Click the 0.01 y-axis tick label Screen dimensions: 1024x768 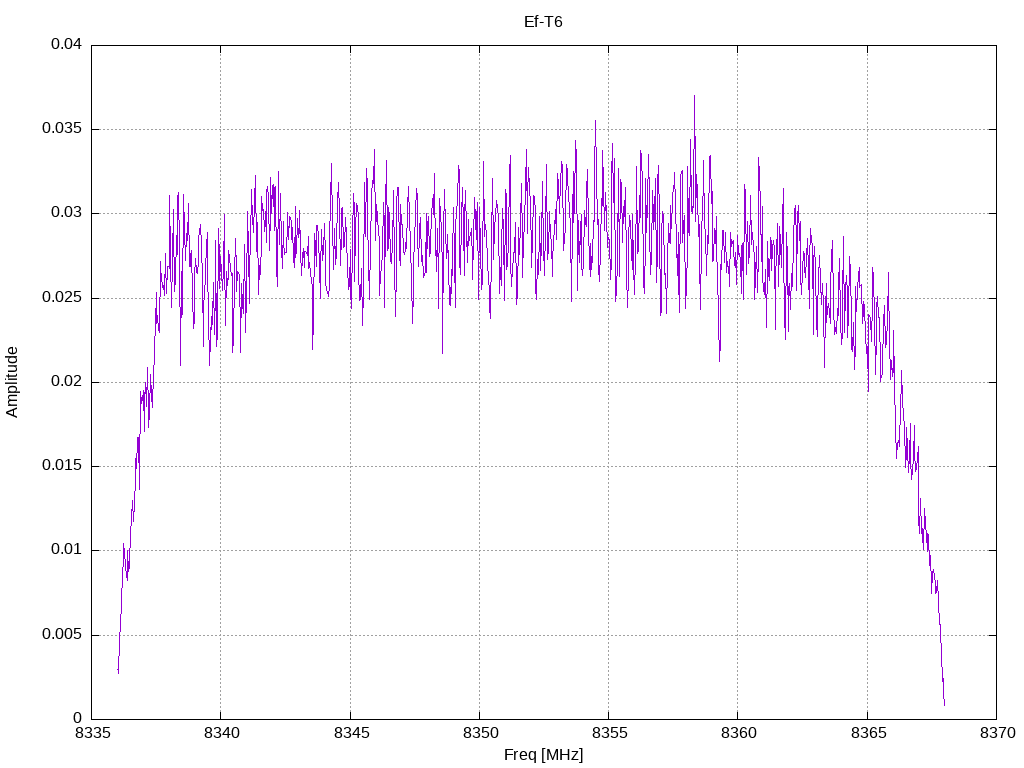pos(67,550)
